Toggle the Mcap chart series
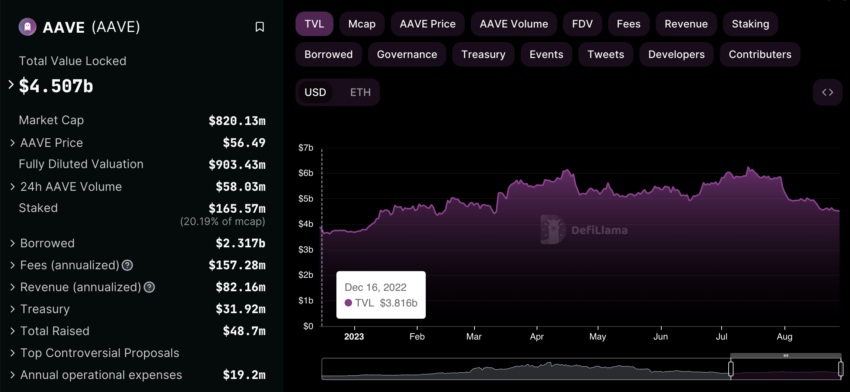 [362, 24]
